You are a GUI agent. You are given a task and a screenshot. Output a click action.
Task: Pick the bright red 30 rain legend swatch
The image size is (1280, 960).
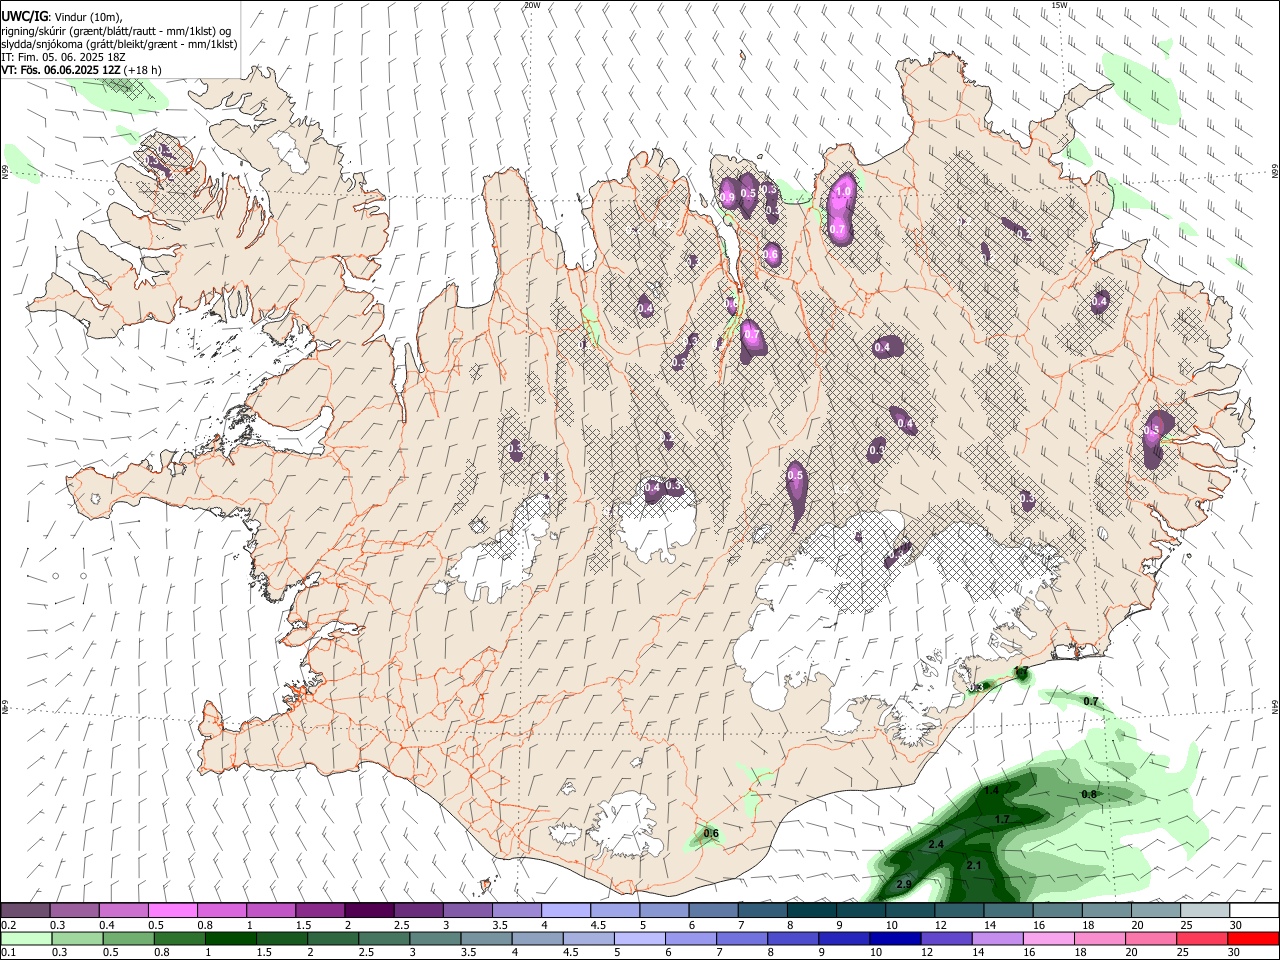(1252, 939)
